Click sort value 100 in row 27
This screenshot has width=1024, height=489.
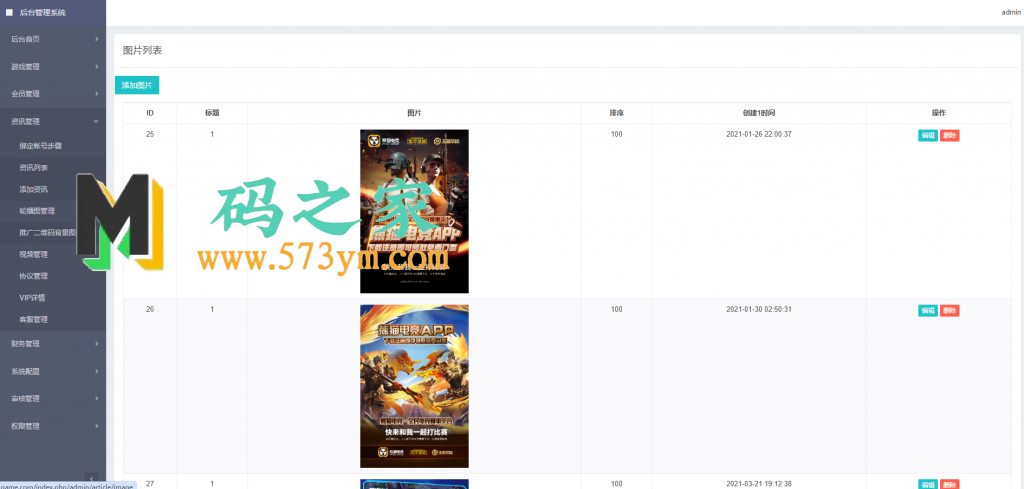(x=616, y=484)
